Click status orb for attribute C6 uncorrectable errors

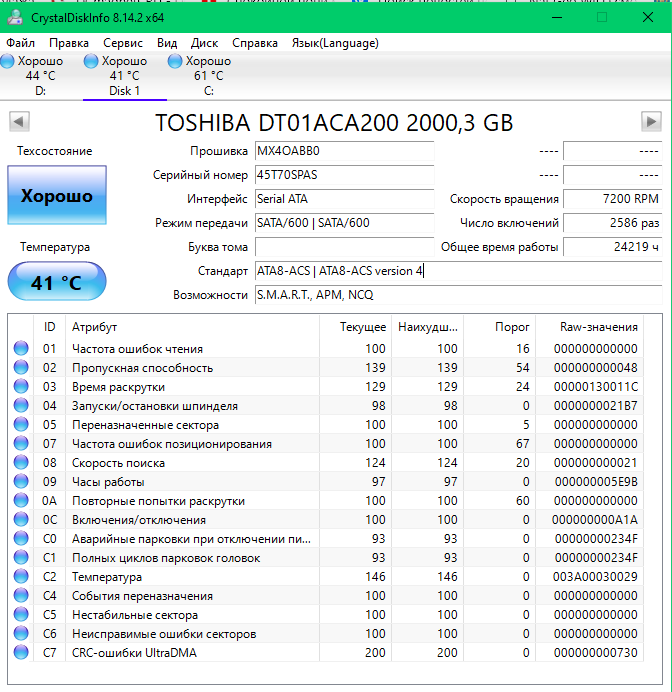click(21, 633)
